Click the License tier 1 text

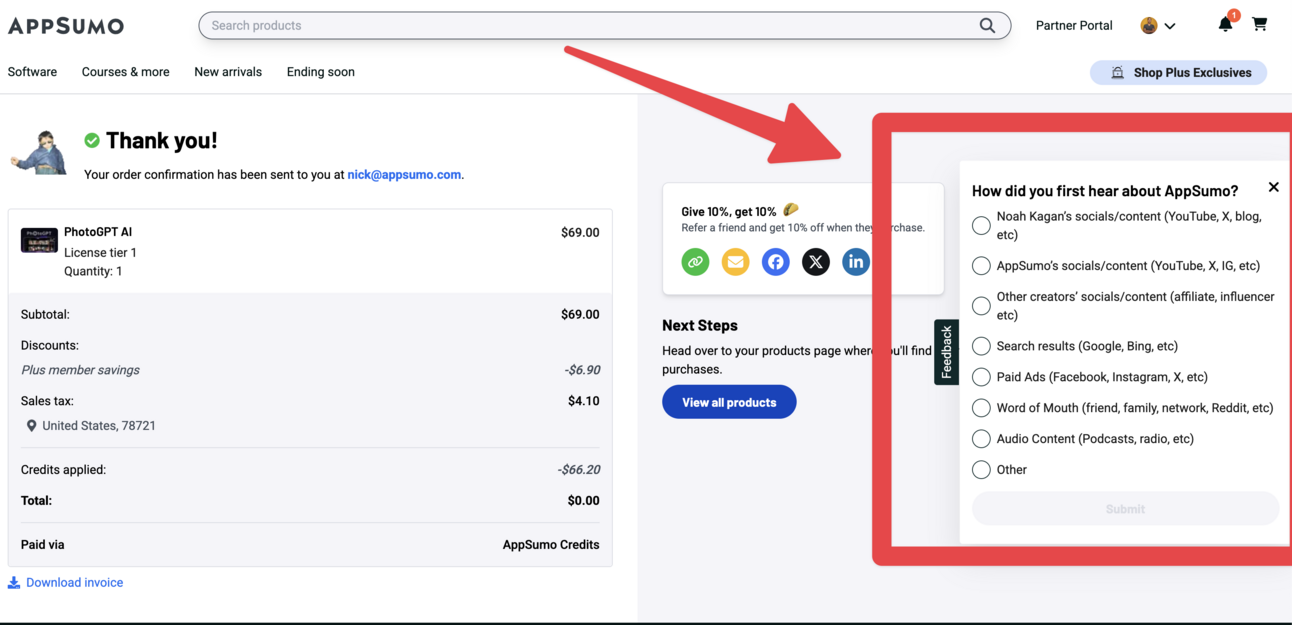(x=100, y=253)
